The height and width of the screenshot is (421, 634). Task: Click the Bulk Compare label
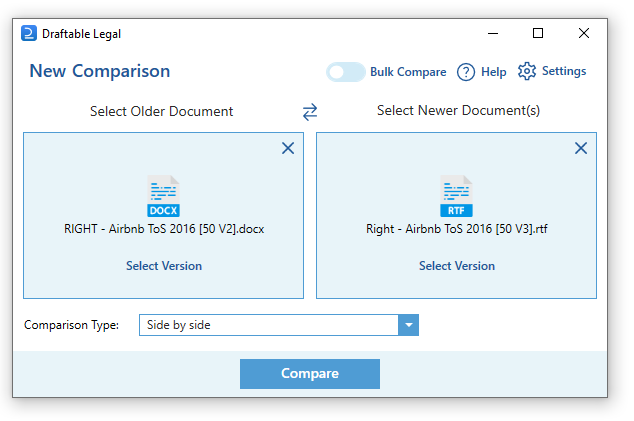[408, 72]
